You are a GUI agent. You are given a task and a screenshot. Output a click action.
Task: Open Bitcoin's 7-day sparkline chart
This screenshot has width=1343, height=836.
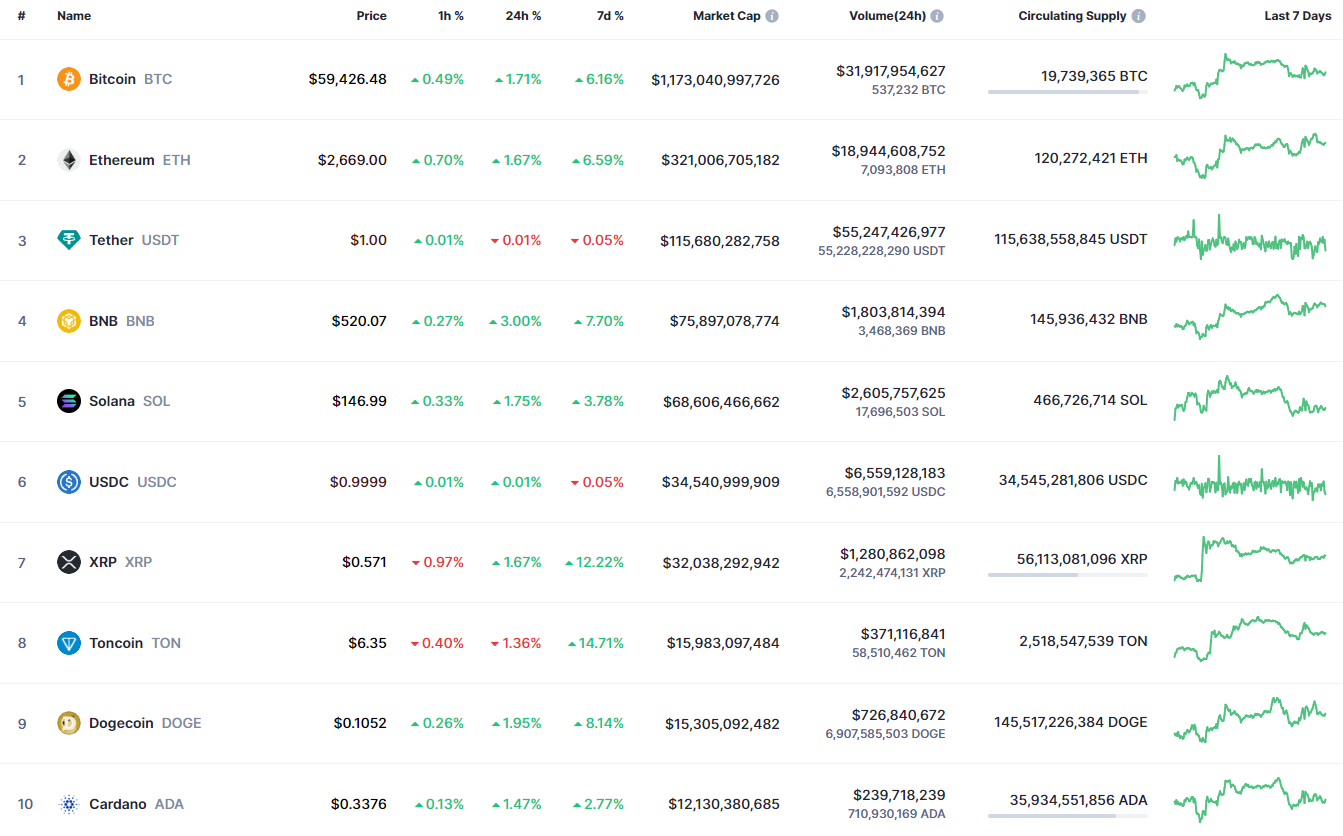coord(1250,76)
